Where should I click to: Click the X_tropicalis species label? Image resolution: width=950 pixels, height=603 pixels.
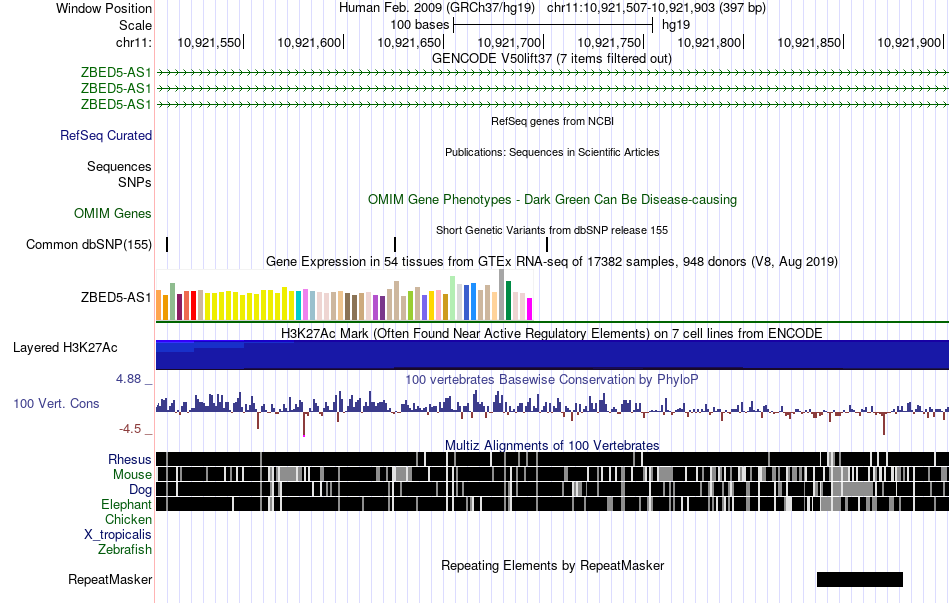tap(118, 535)
